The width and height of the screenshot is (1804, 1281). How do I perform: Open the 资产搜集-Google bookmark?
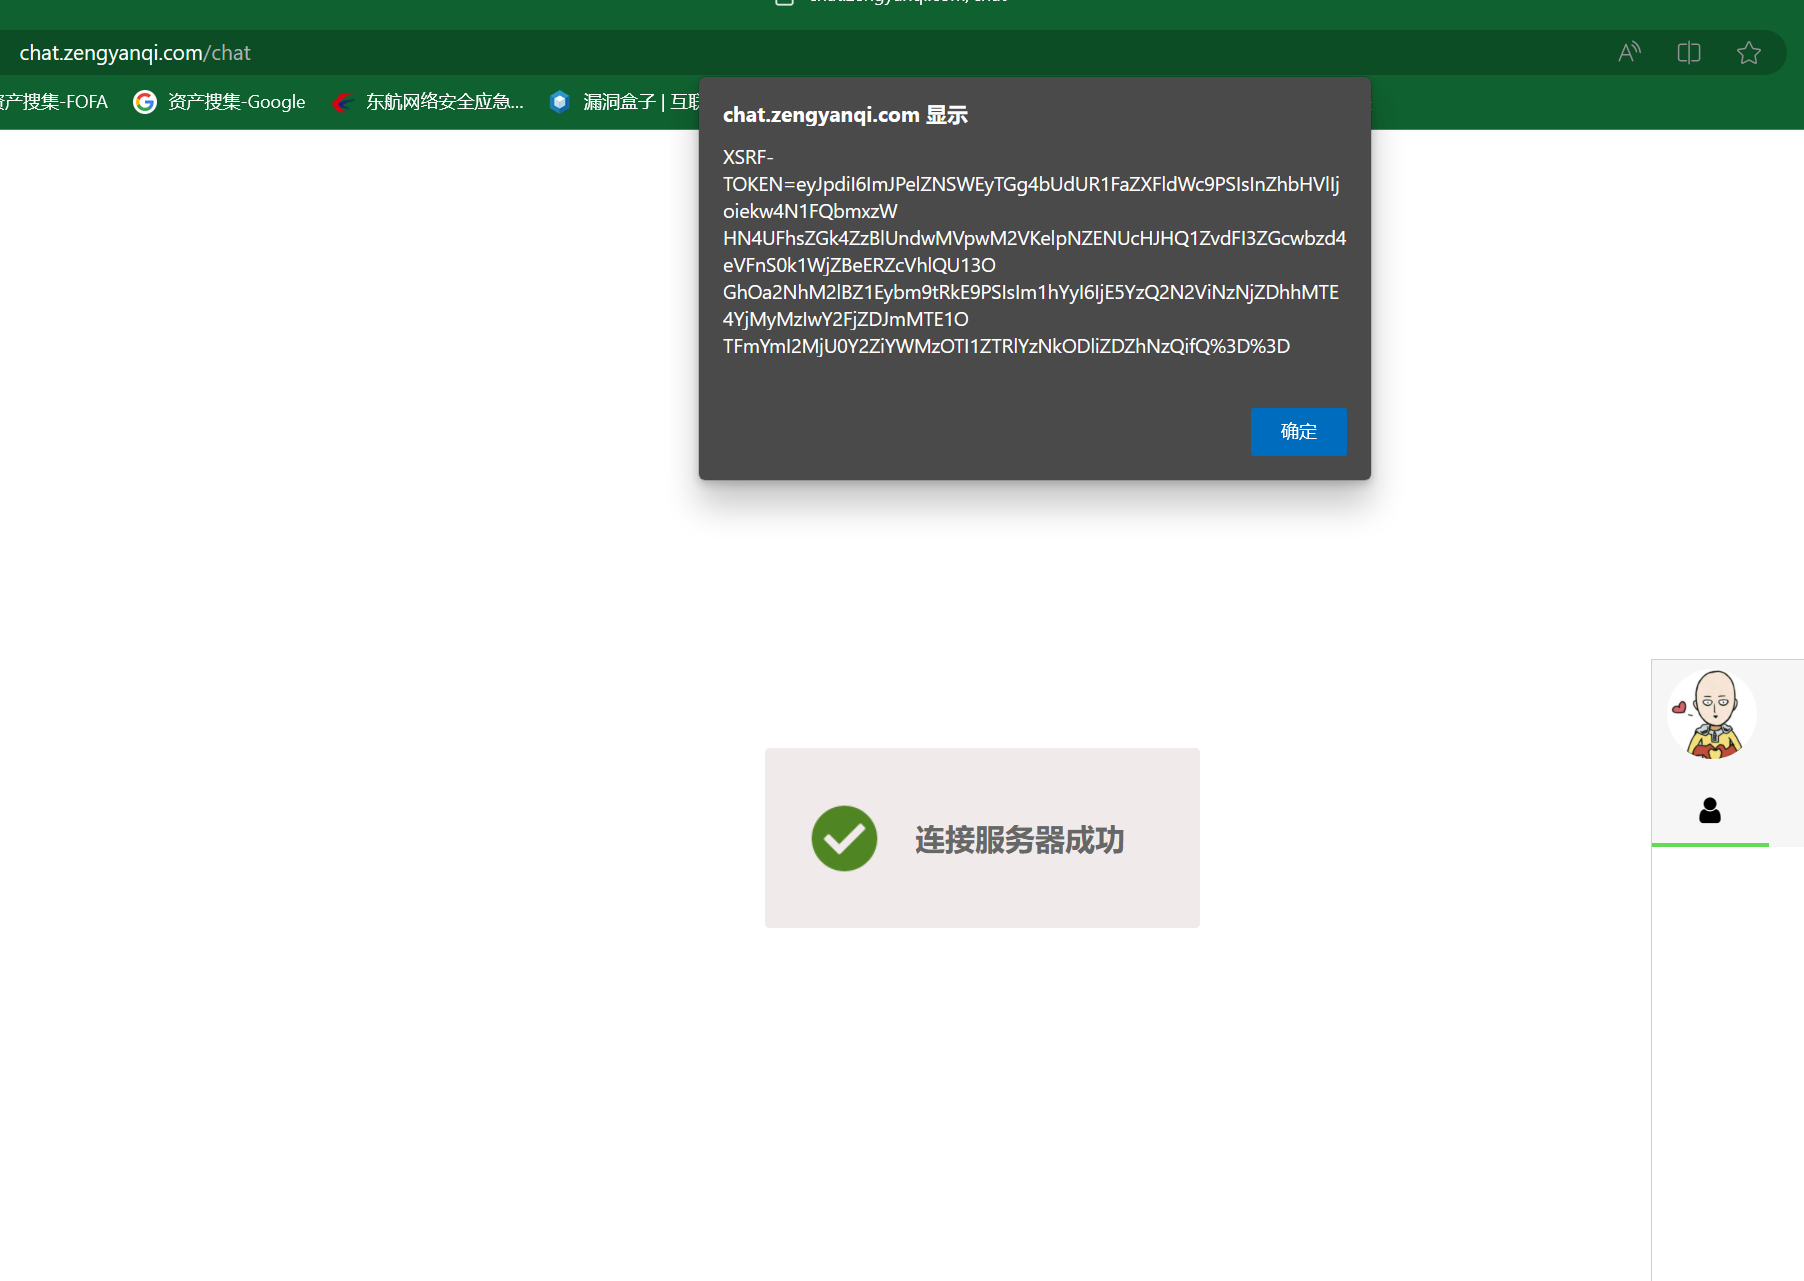(234, 101)
